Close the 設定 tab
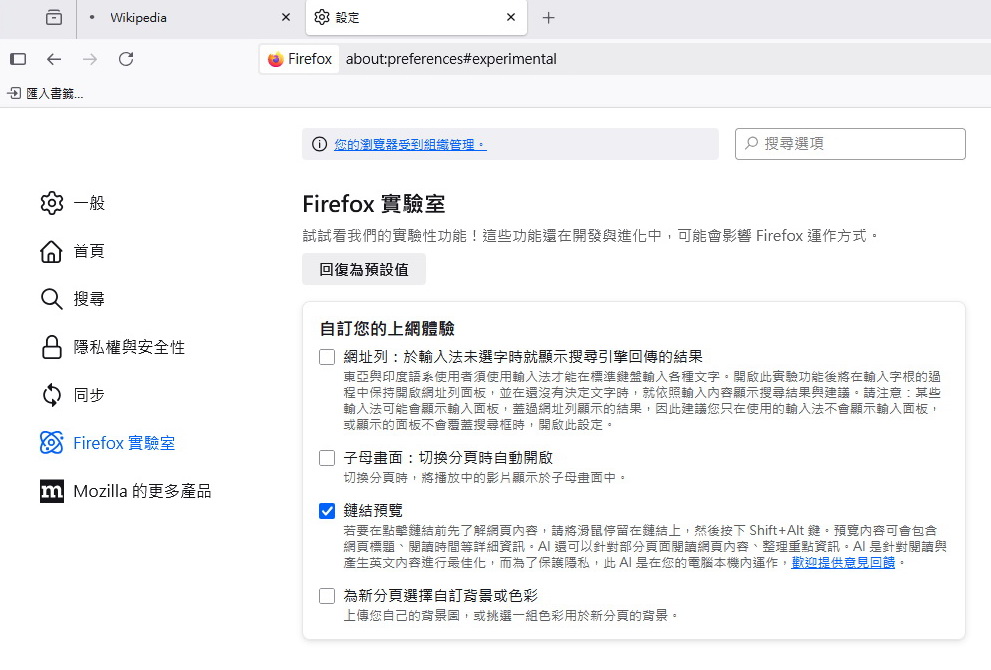Viewport: 991px width, 670px height. click(x=511, y=18)
